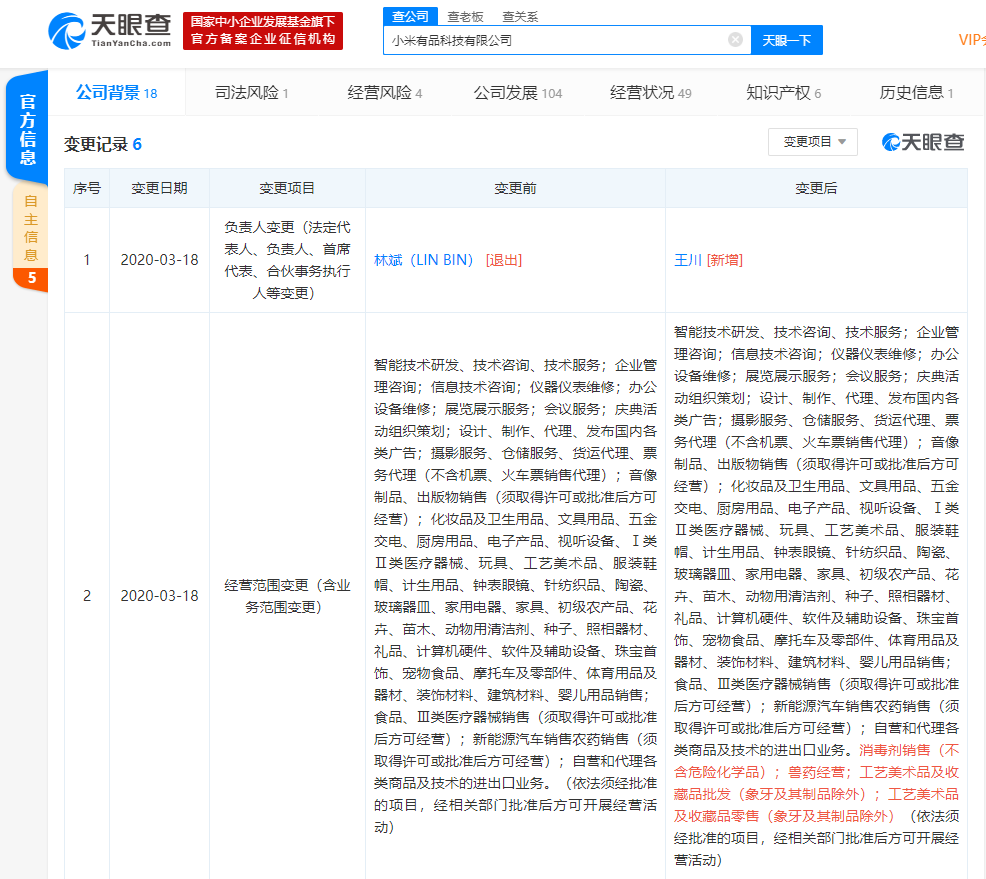Screen dimensions: 986x879
Task: Click the 变更记录 6 section heading
Action: [x=102, y=145]
